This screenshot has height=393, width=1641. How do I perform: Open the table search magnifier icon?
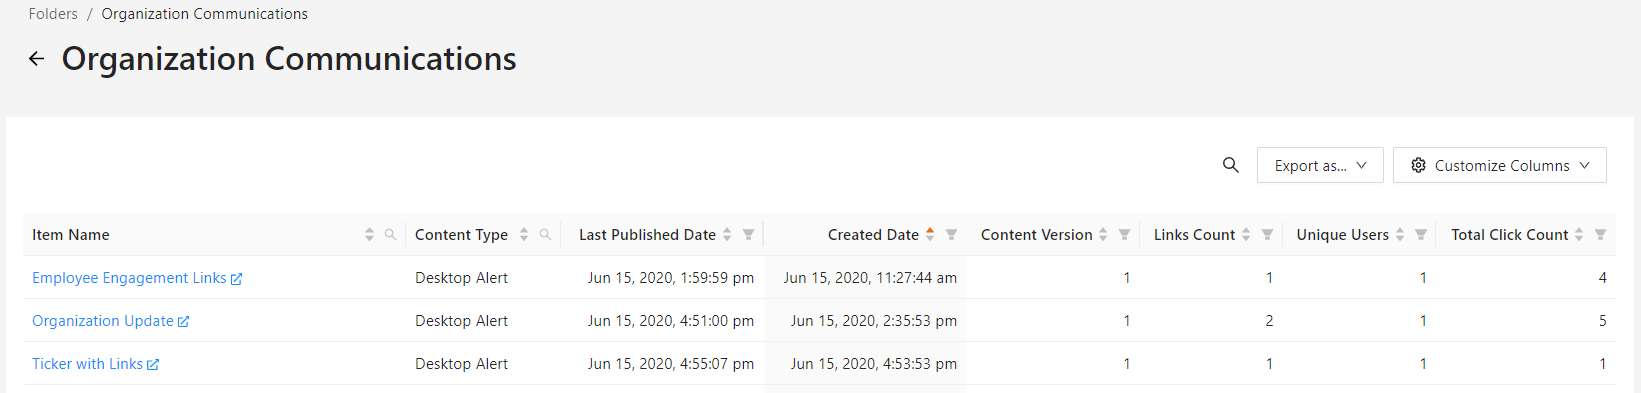tap(1231, 165)
